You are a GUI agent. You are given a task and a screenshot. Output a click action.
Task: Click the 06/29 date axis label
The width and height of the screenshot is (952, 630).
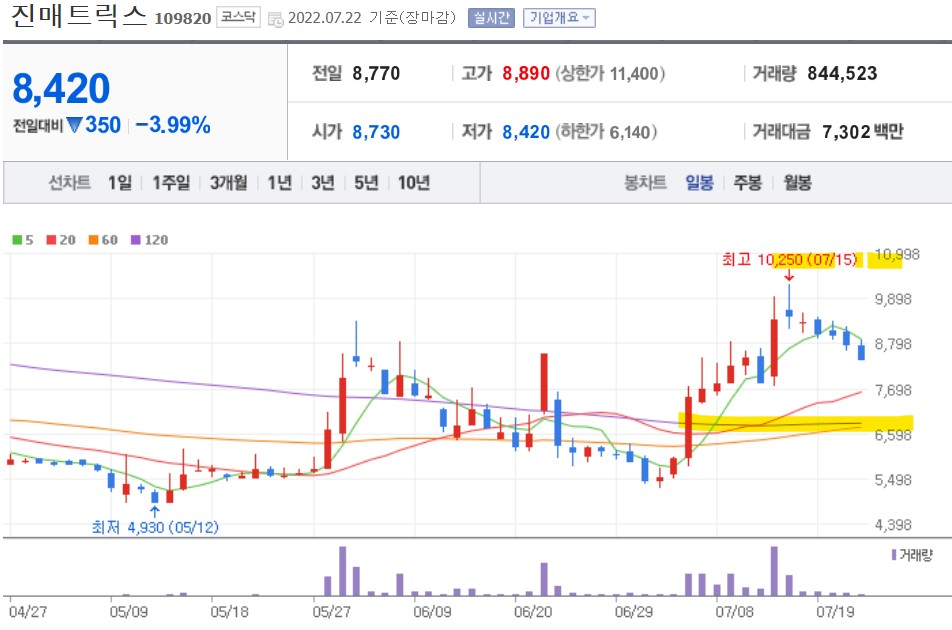[634, 611]
